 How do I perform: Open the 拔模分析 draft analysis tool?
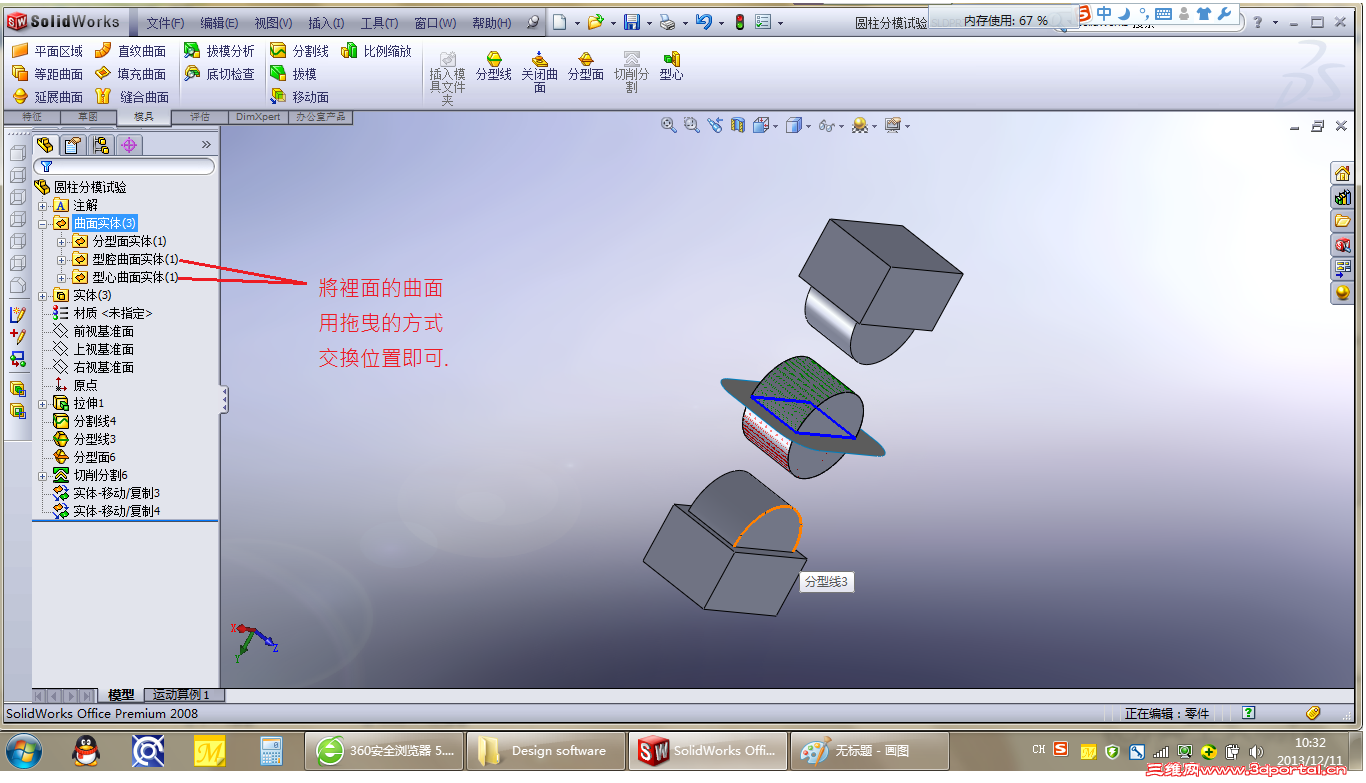click(226, 50)
